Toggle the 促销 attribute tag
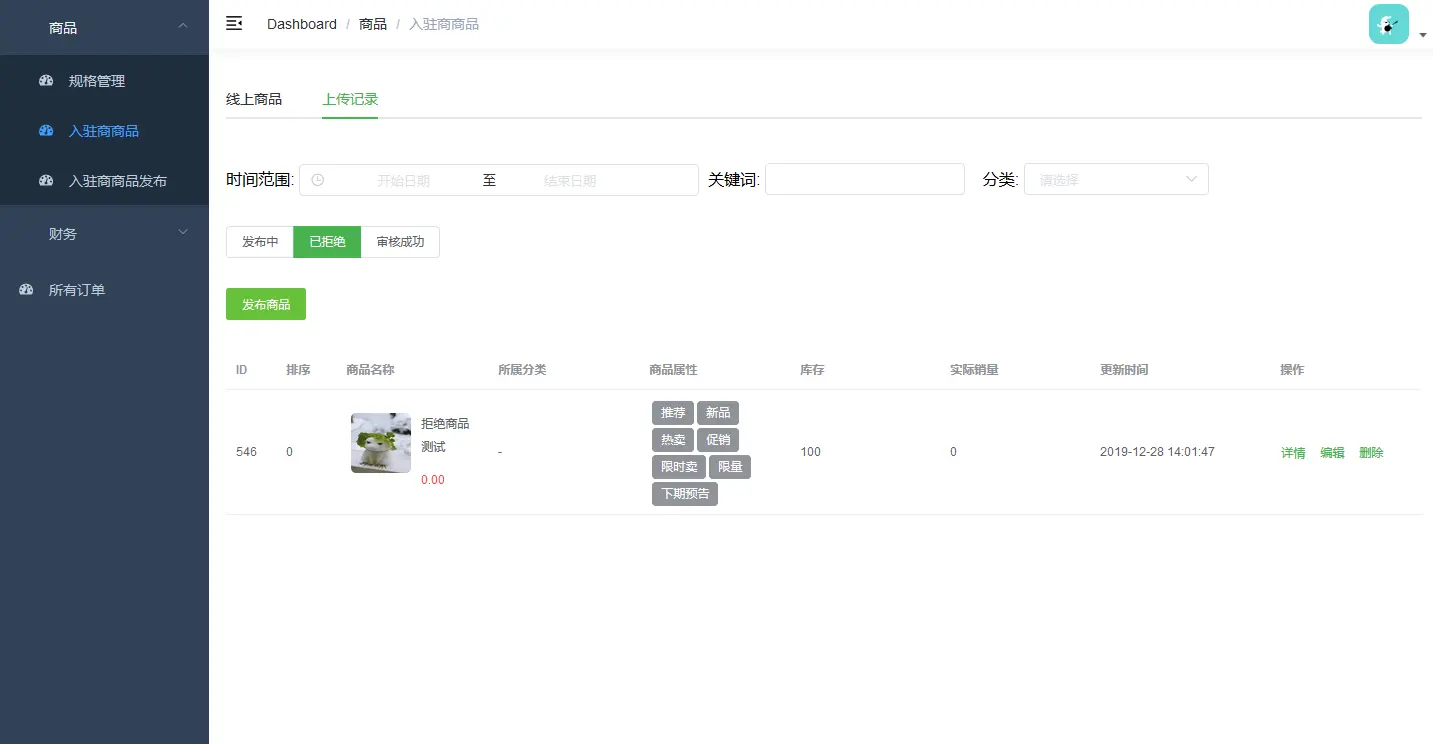The width and height of the screenshot is (1433, 744). pyautogui.click(x=718, y=440)
